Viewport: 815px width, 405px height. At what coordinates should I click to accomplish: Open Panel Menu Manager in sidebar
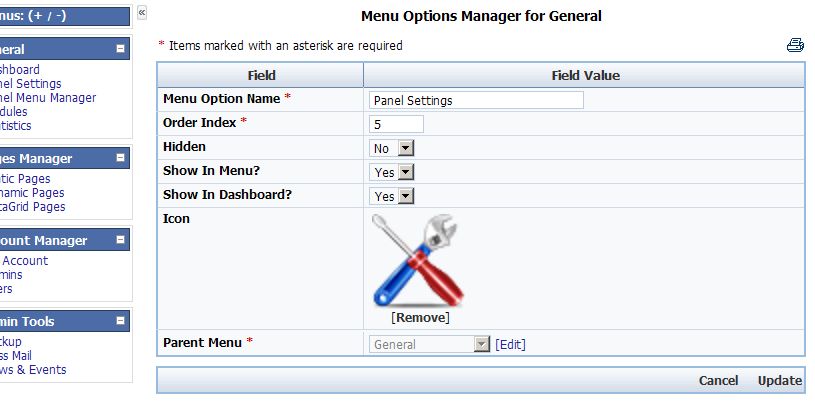48,98
